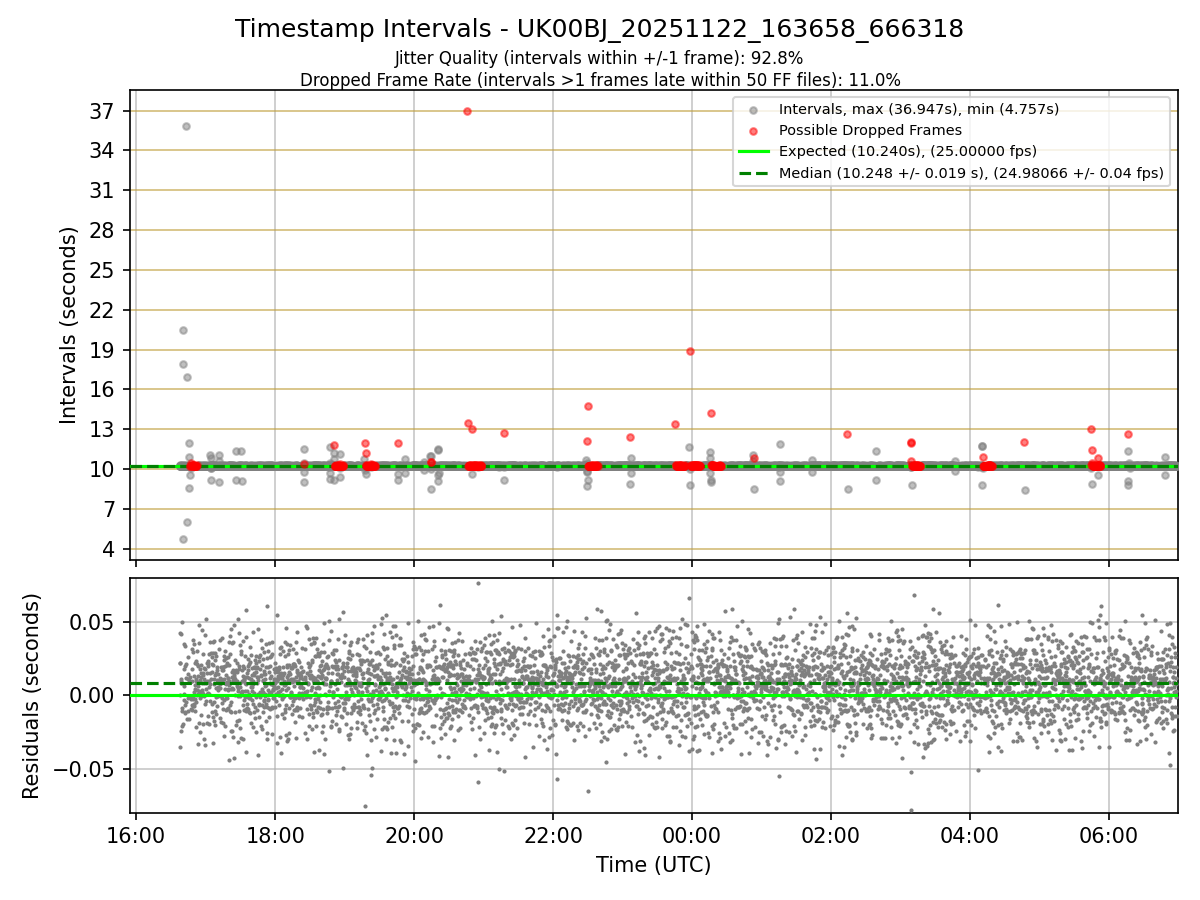Click the 'Intervals (seconds)' y-axis label
Viewport: 1200px width, 900px height.
pyautogui.click(x=69, y=325)
